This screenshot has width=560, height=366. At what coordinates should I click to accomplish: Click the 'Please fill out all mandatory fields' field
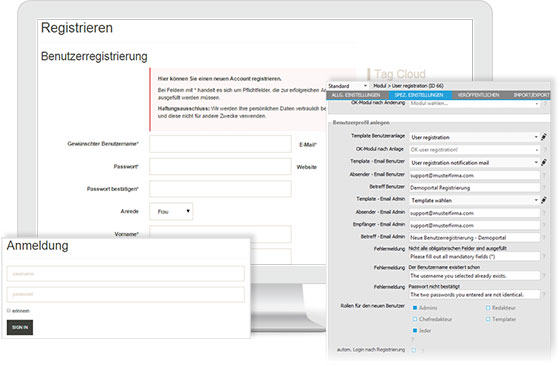(475, 256)
